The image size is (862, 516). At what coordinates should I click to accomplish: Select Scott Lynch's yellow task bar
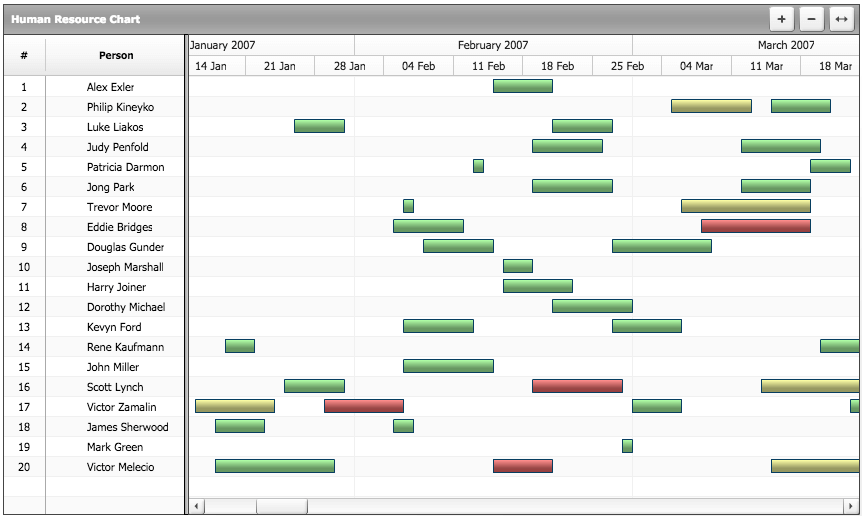click(810, 386)
